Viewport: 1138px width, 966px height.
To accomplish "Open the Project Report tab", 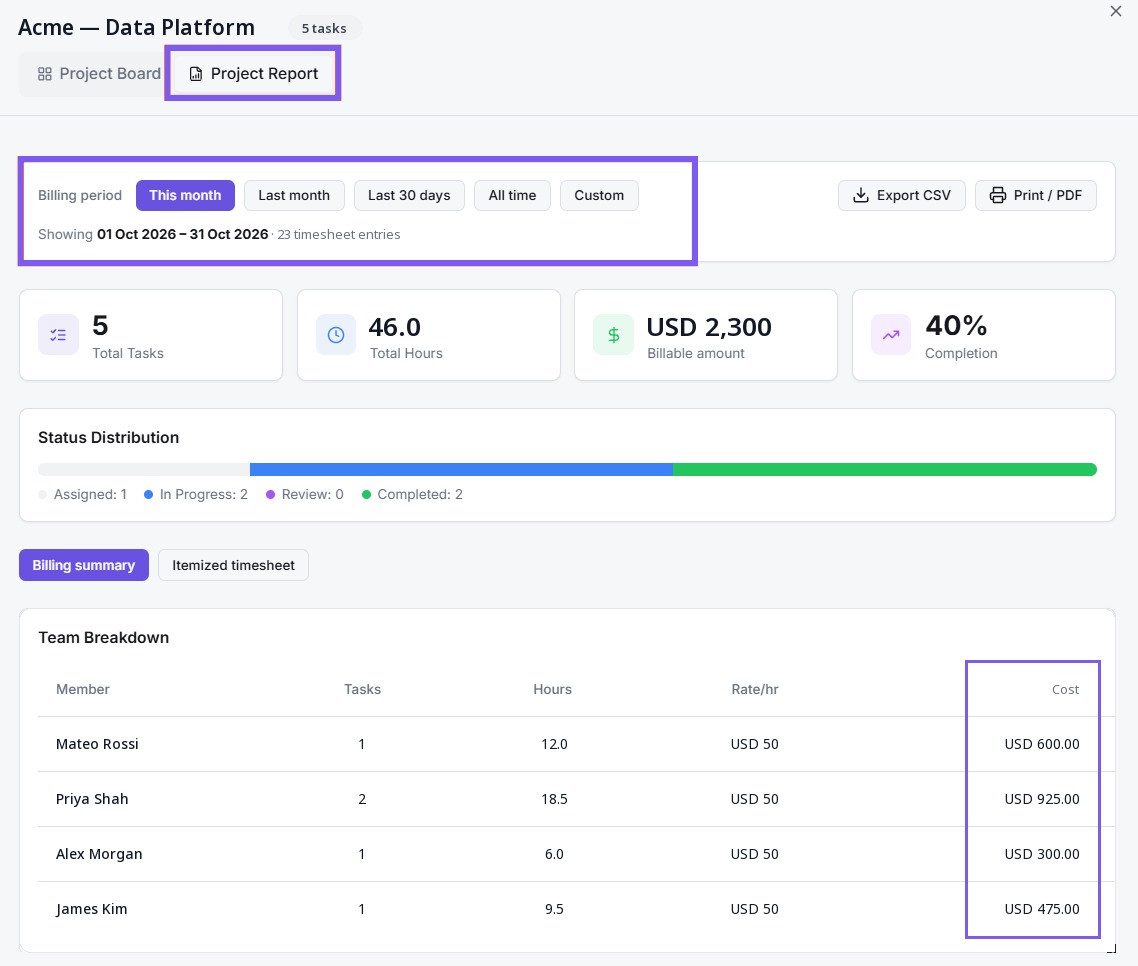I will 253,74.
